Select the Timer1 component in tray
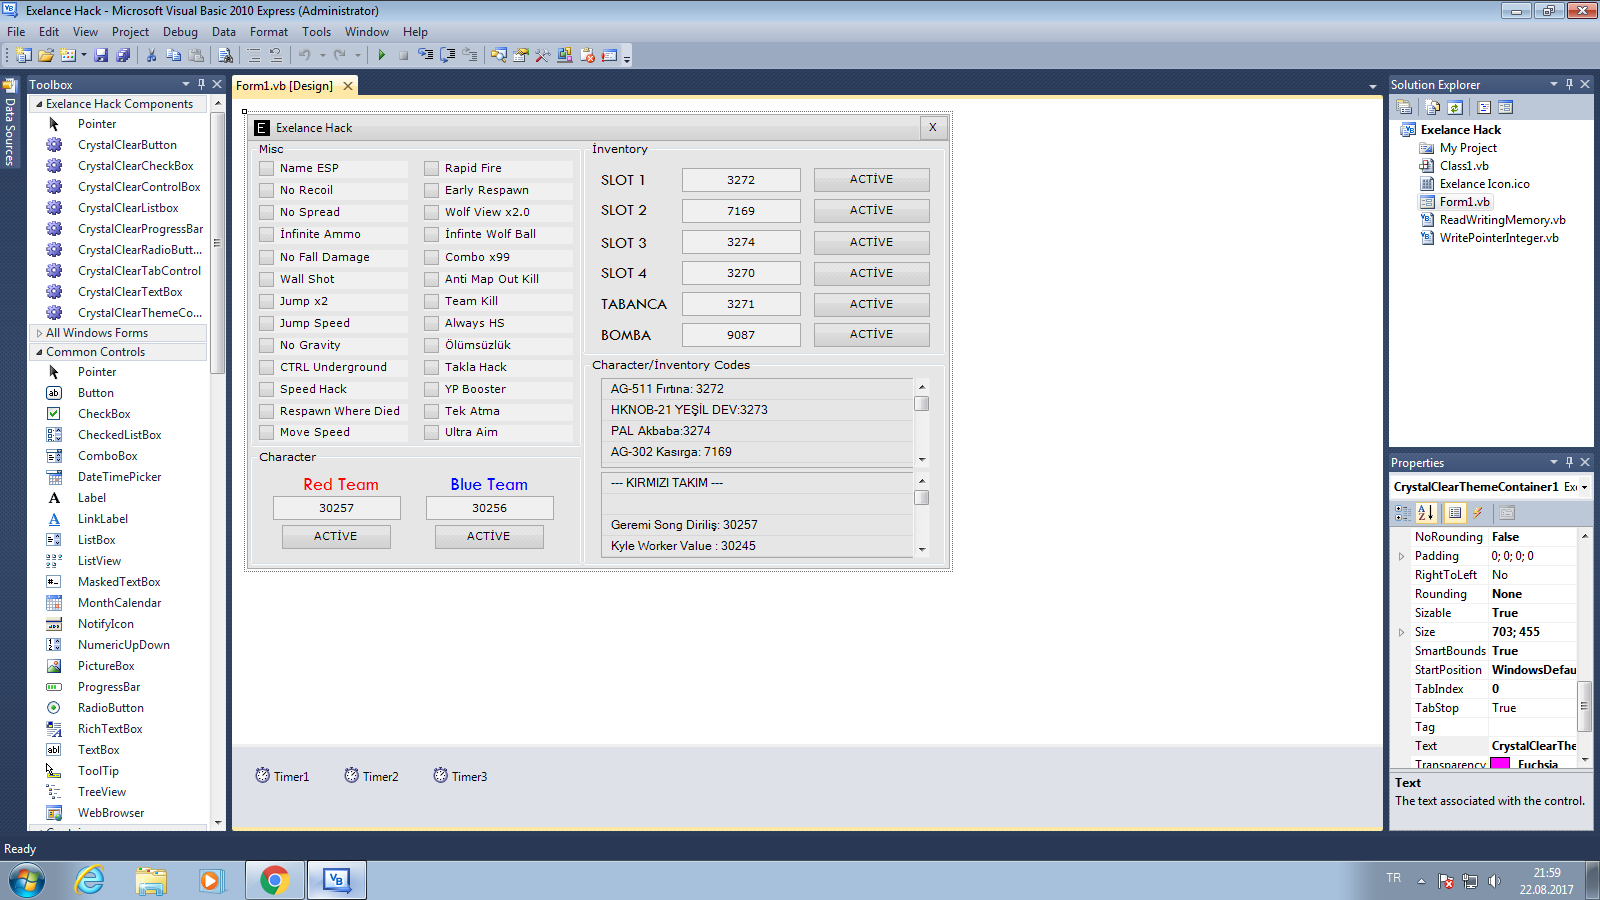1600x900 pixels. tap(282, 776)
